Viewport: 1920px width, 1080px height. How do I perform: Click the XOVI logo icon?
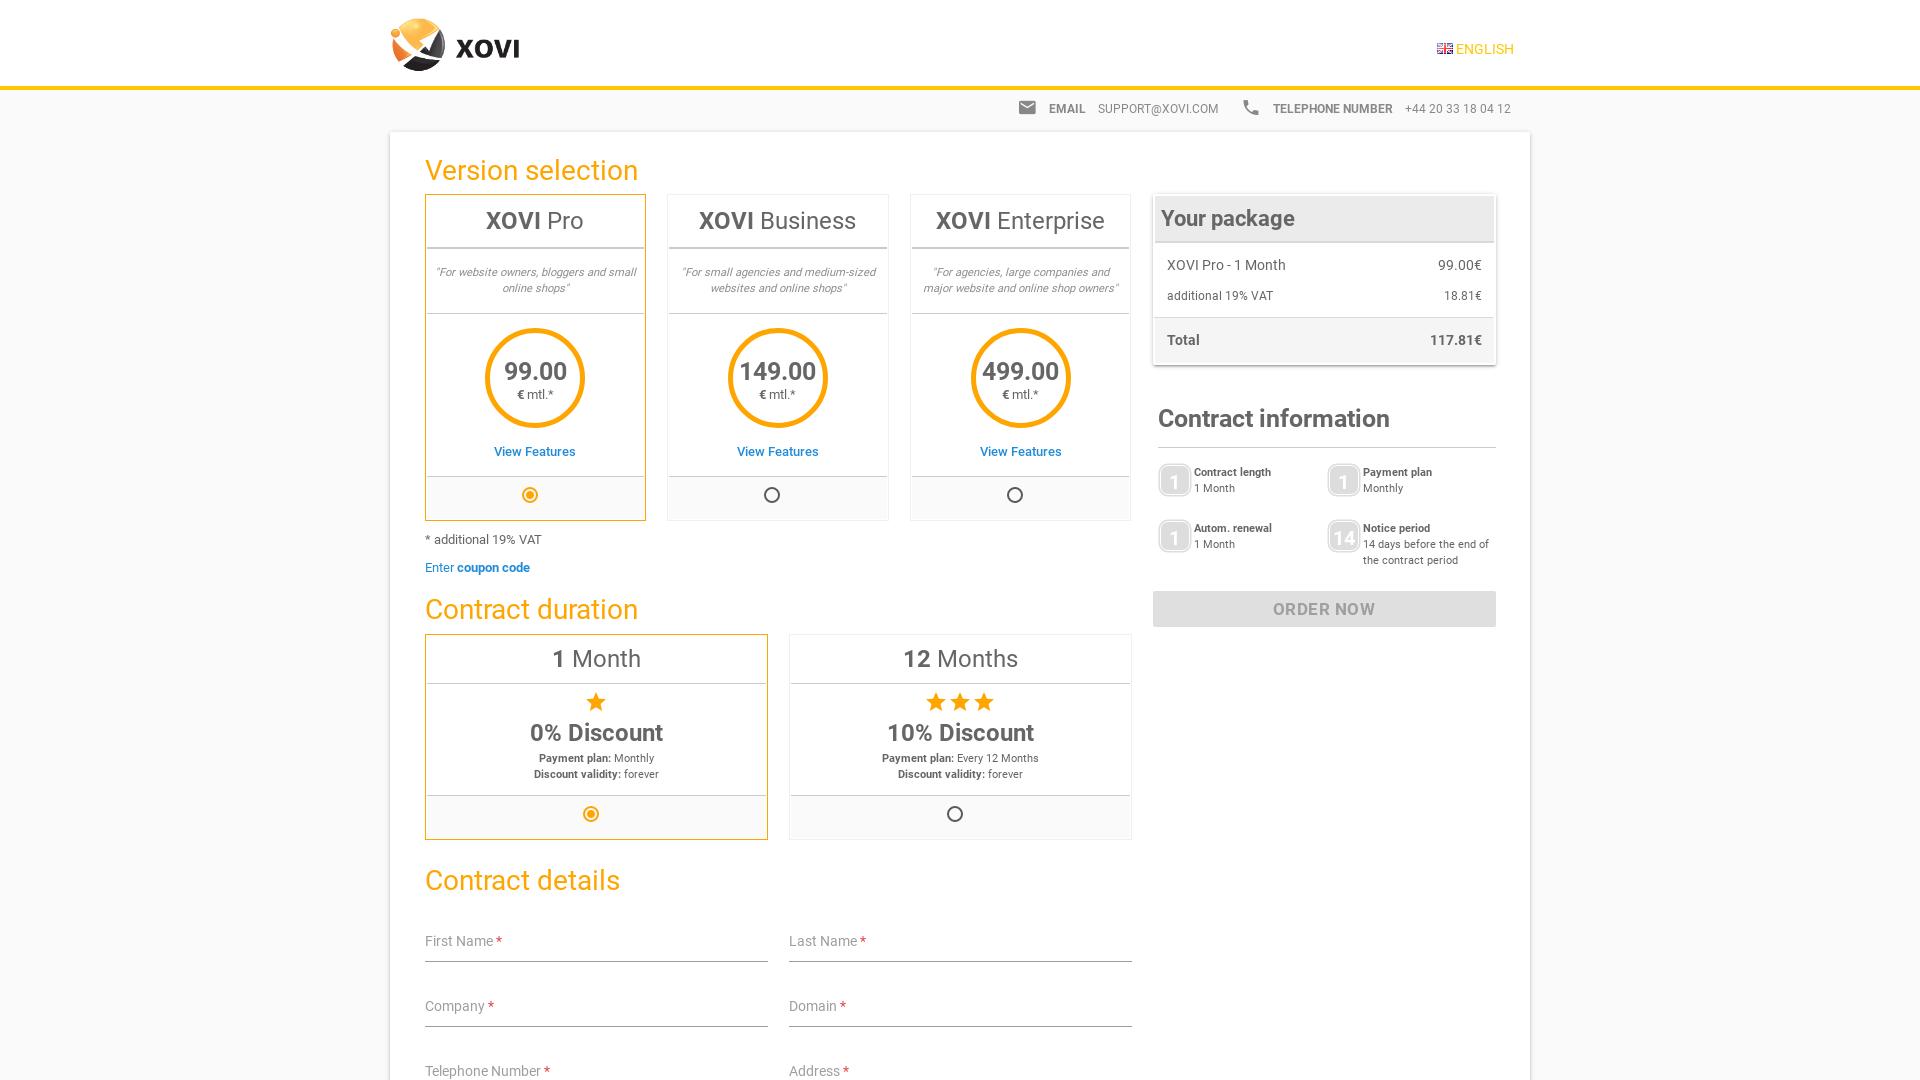click(418, 45)
